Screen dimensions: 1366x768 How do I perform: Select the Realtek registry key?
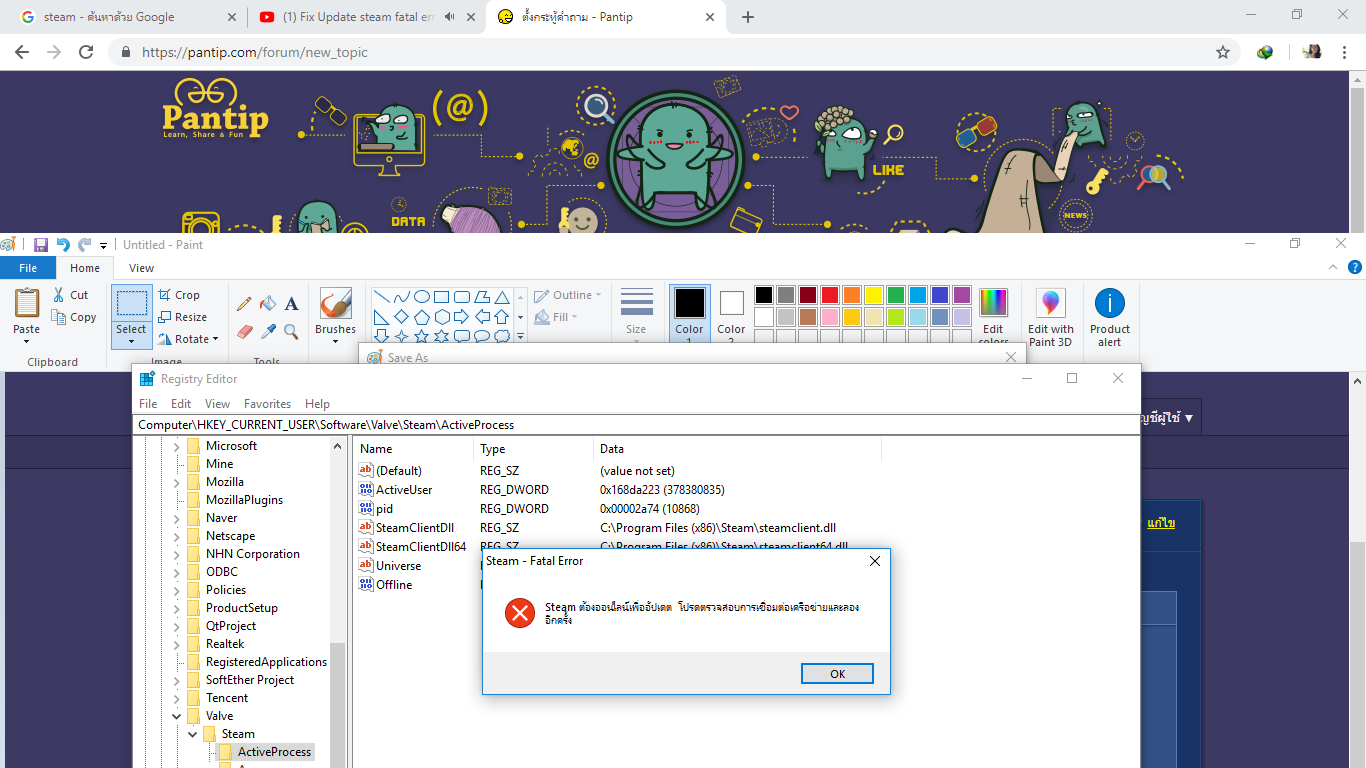click(x=225, y=644)
